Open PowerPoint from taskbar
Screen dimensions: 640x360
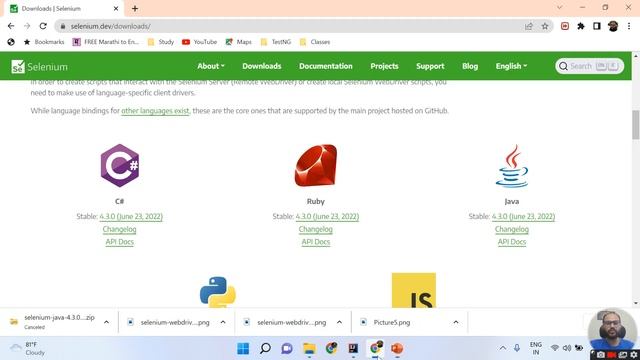tap(397, 349)
